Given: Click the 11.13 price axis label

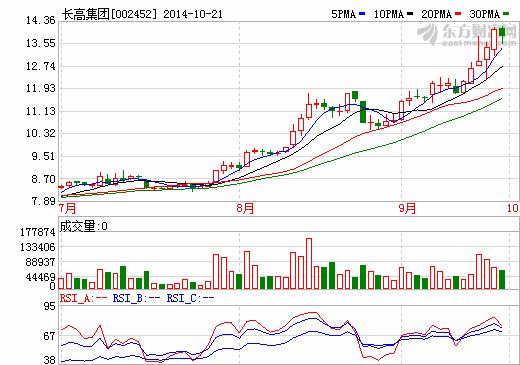Looking at the screenshot, I should (40, 111).
